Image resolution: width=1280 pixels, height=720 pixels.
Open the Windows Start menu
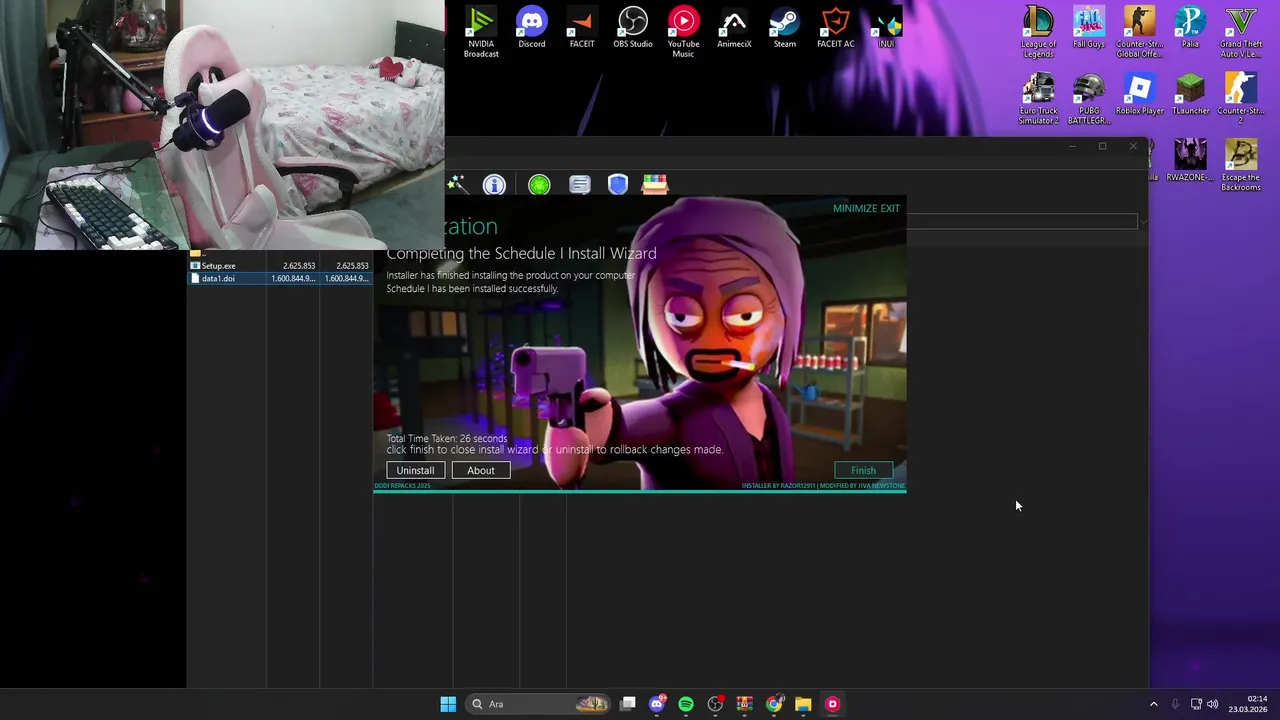(x=448, y=704)
